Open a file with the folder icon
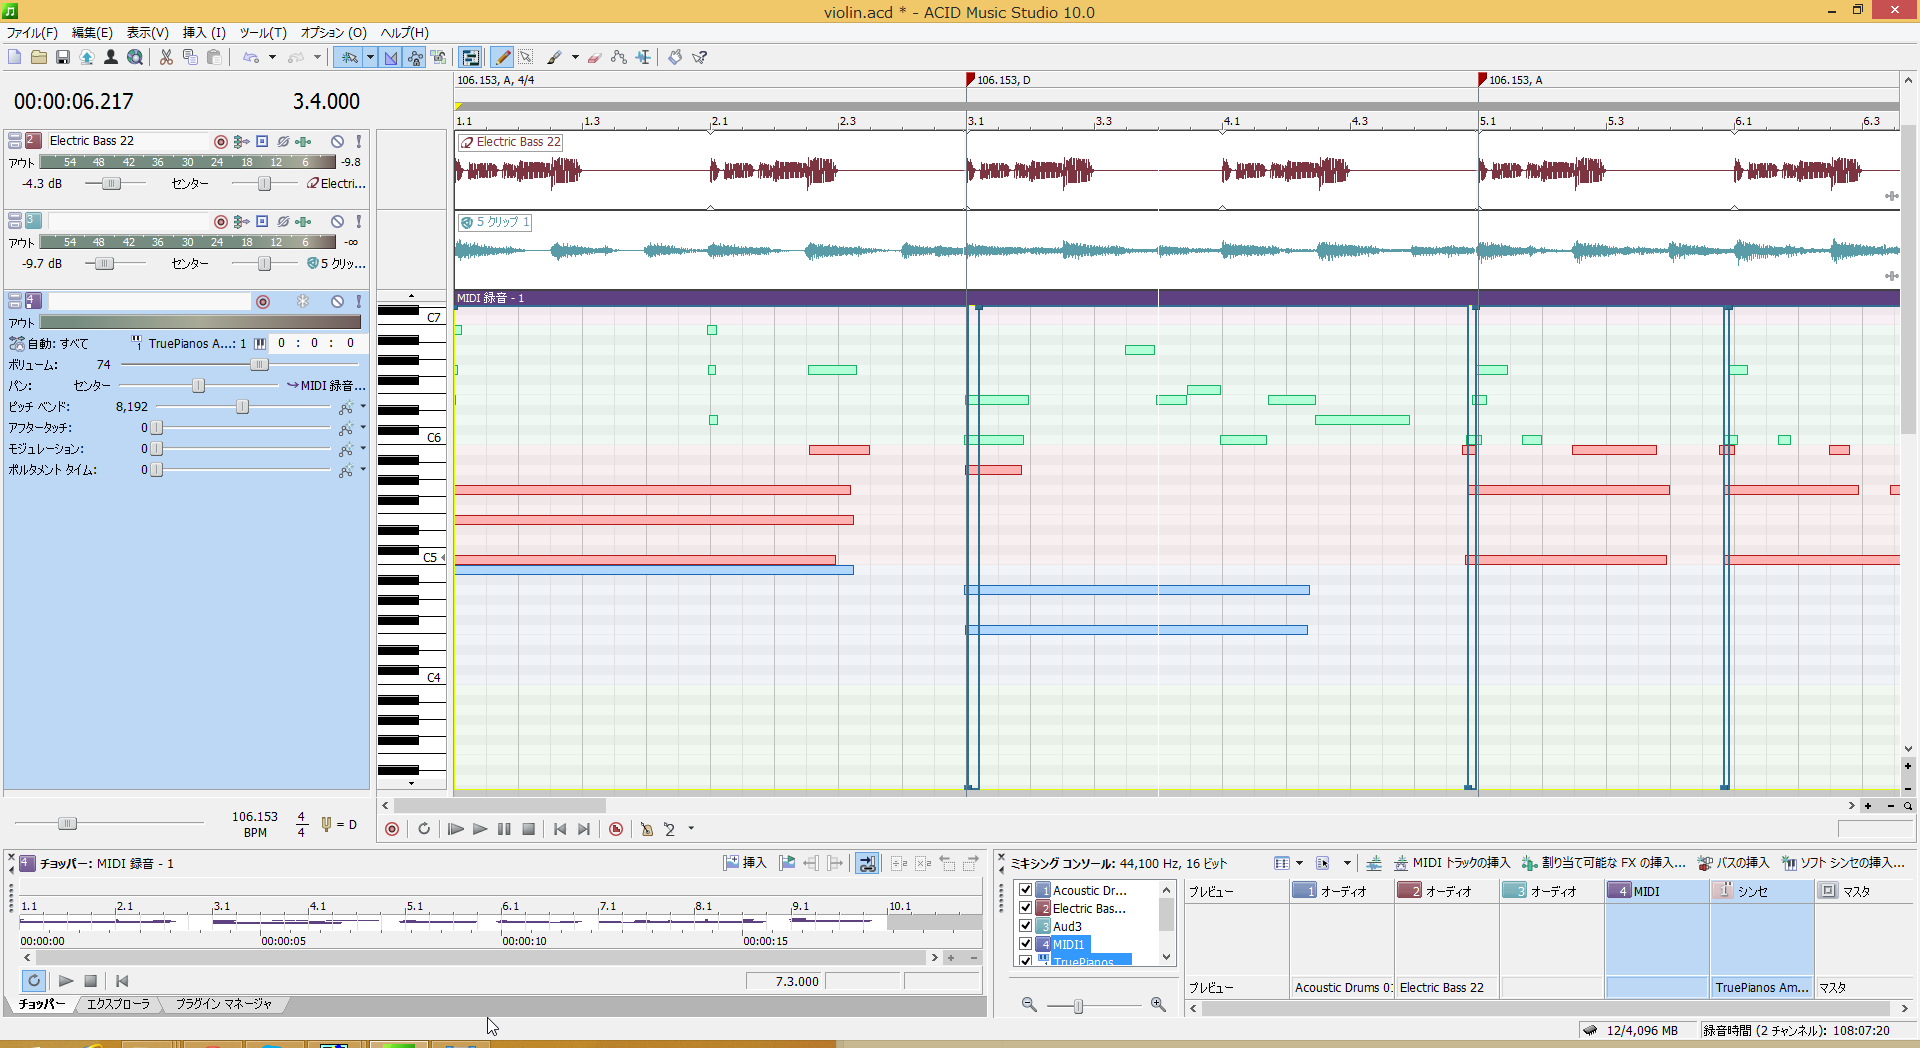The height and width of the screenshot is (1048, 1920). tap(39, 57)
